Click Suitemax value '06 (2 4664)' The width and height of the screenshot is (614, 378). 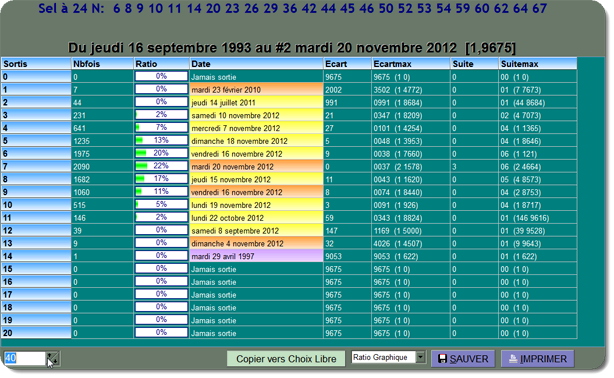click(x=520, y=167)
